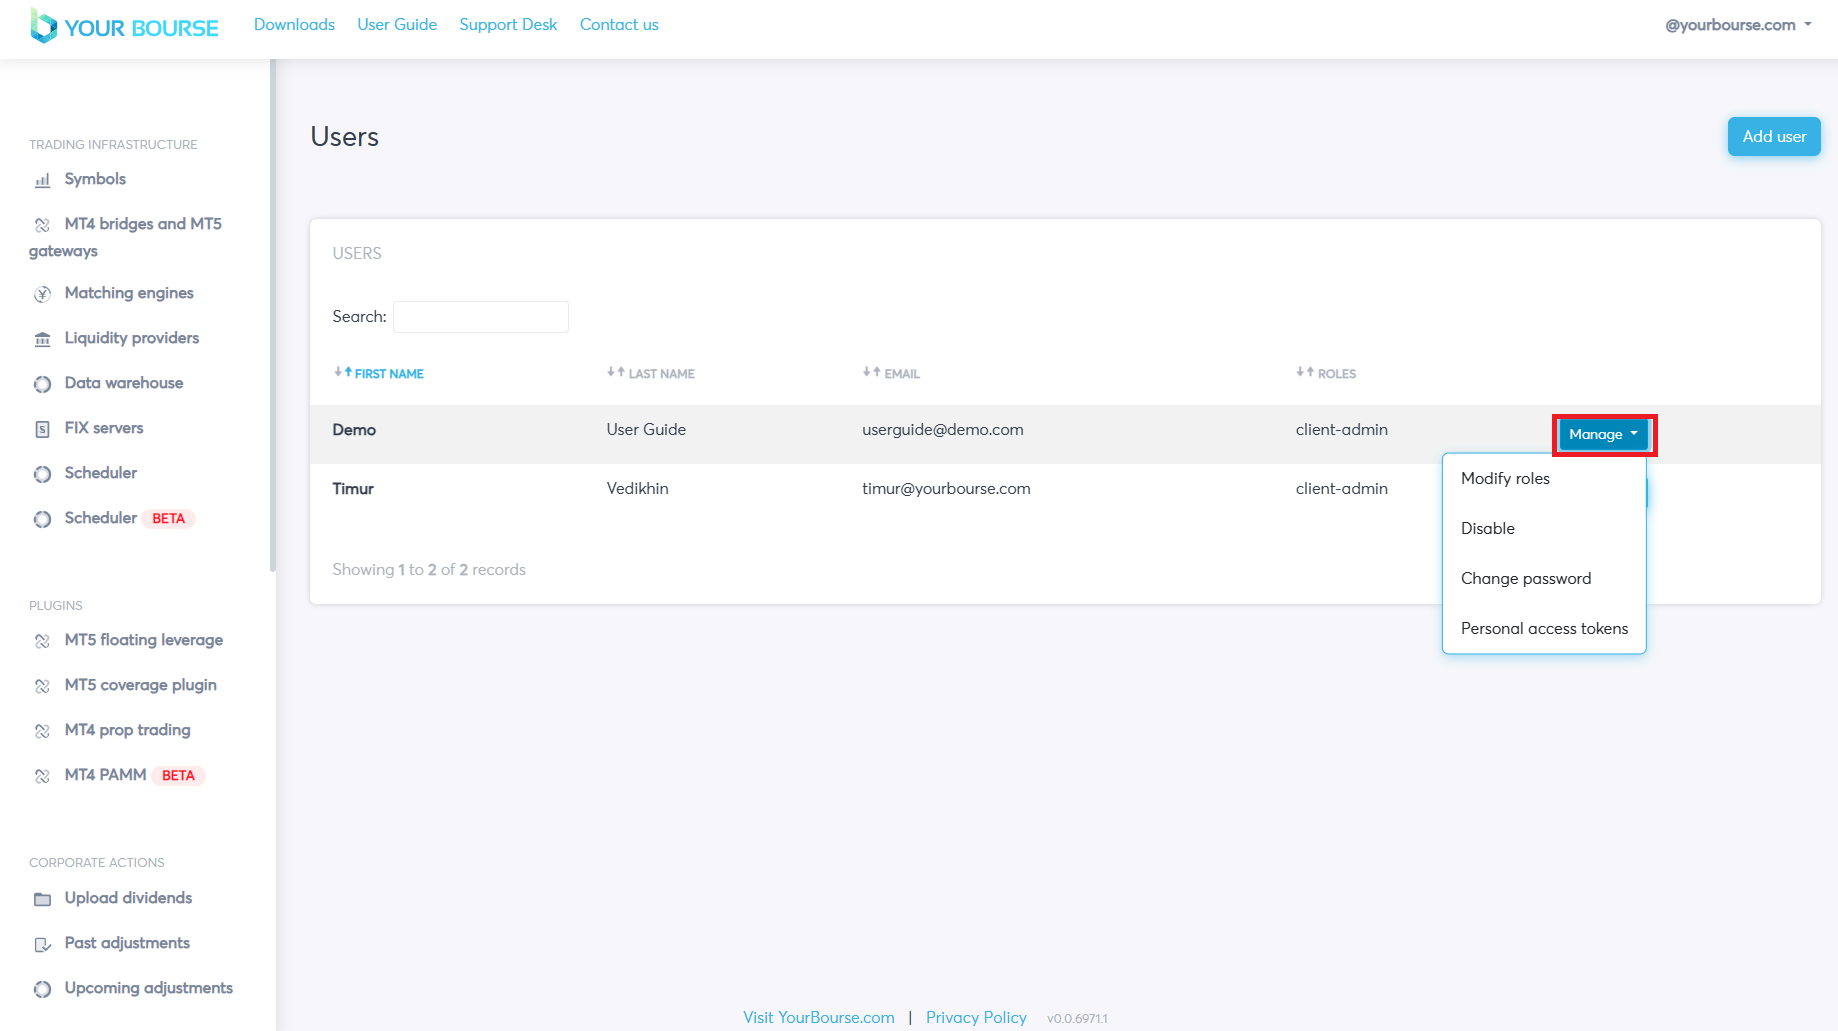This screenshot has width=1838, height=1031.
Task: Open the @yourbourse.com account dropdown
Action: pyautogui.click(x=1737, y=25)
